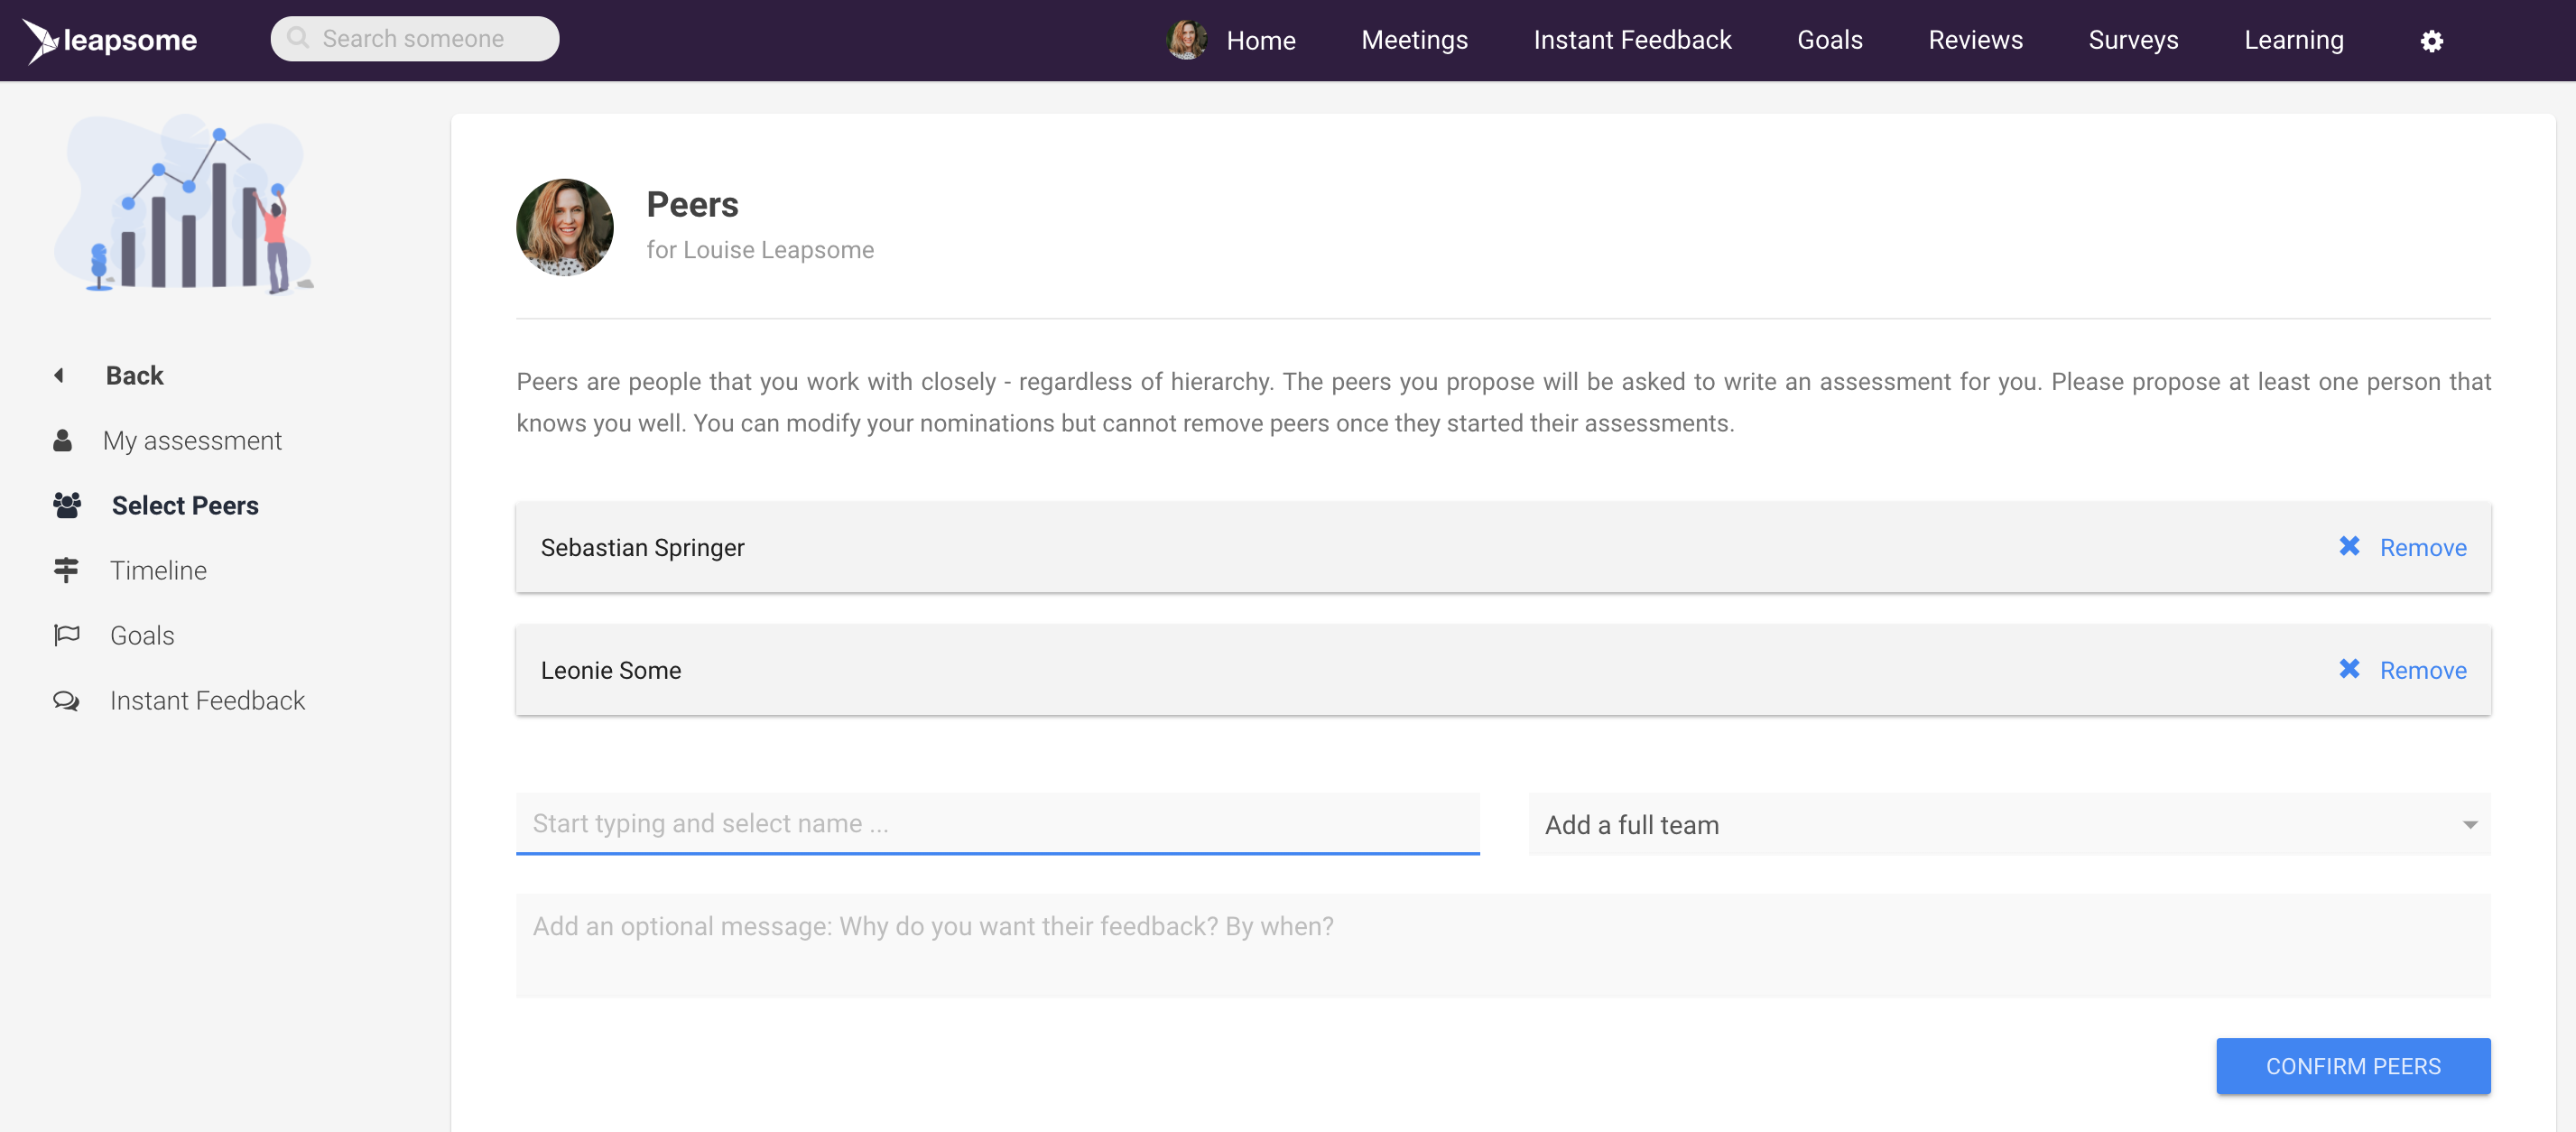Click the Select Peers group icon
Screen dimensions: 2576x1132
tap(67, 505)
